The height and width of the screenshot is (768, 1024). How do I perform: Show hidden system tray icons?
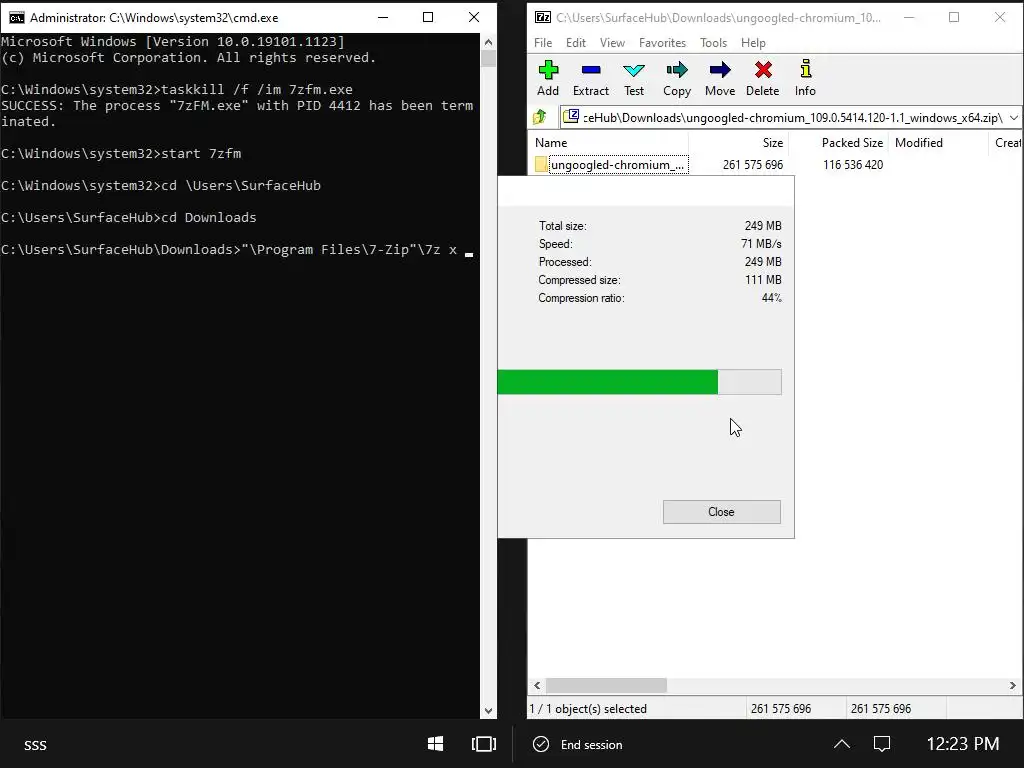point(842,744)
